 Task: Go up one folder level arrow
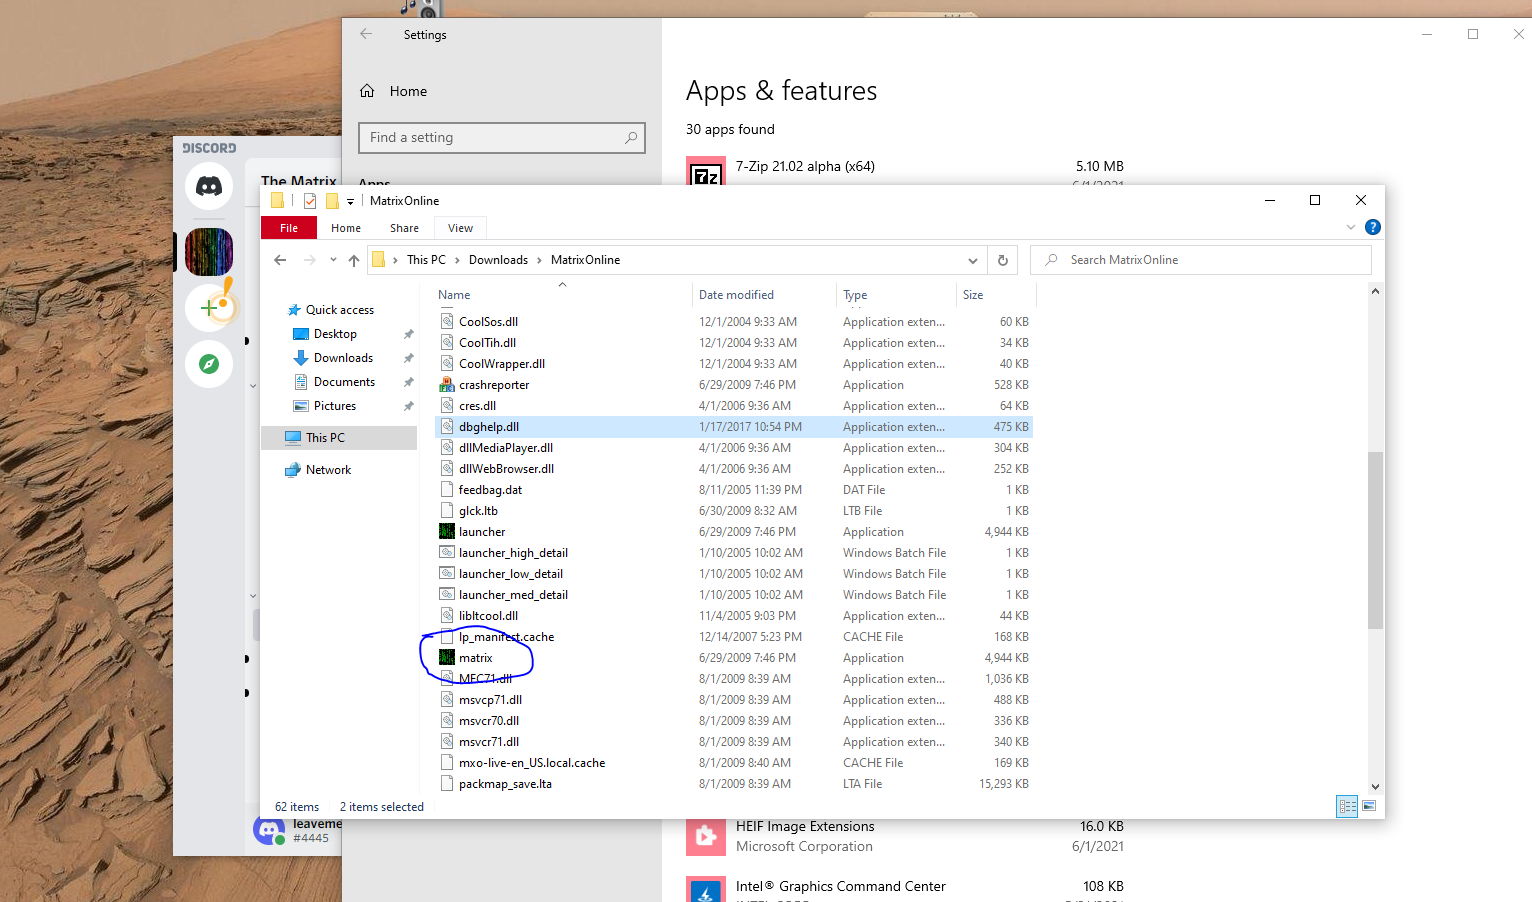354,260
